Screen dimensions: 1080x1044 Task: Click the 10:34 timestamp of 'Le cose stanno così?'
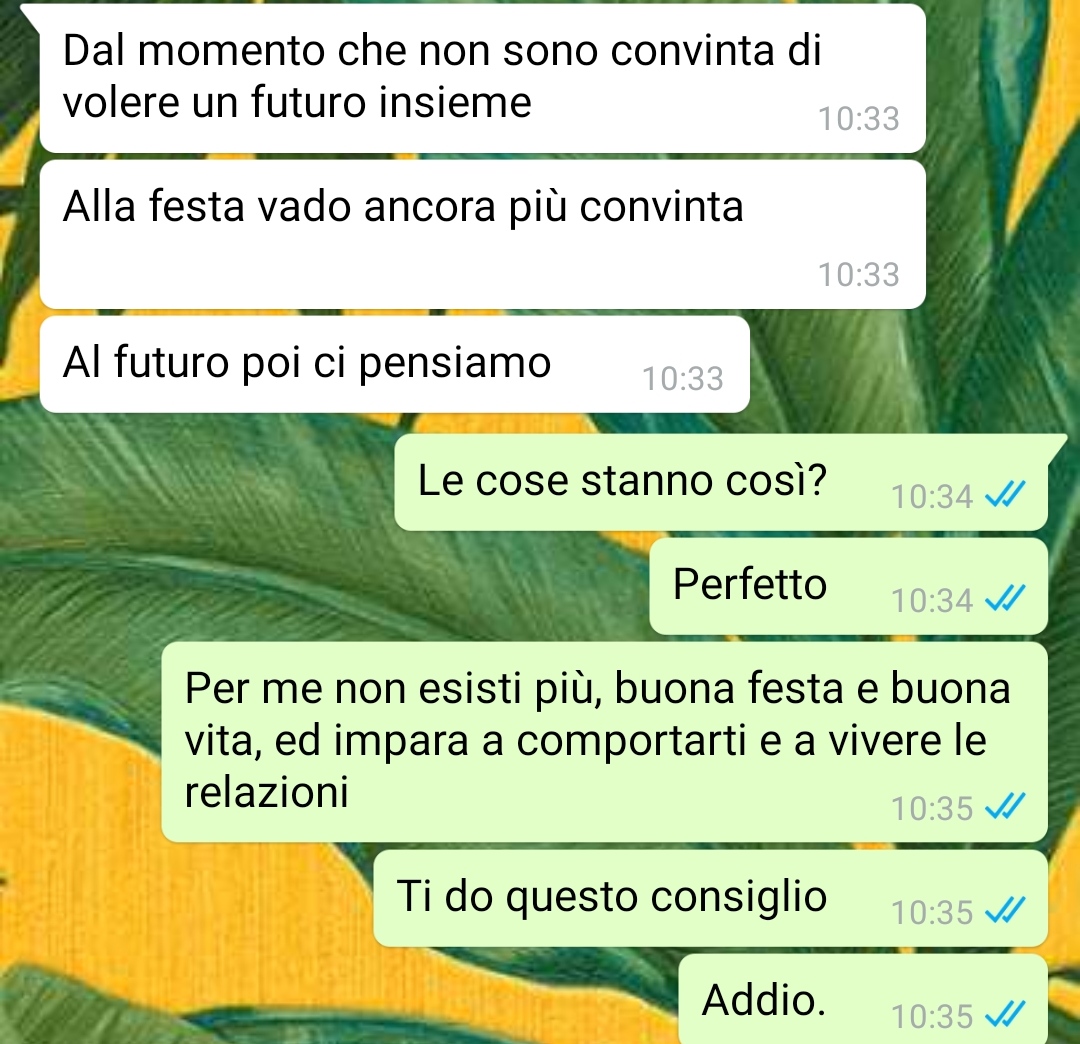[932, 497]
